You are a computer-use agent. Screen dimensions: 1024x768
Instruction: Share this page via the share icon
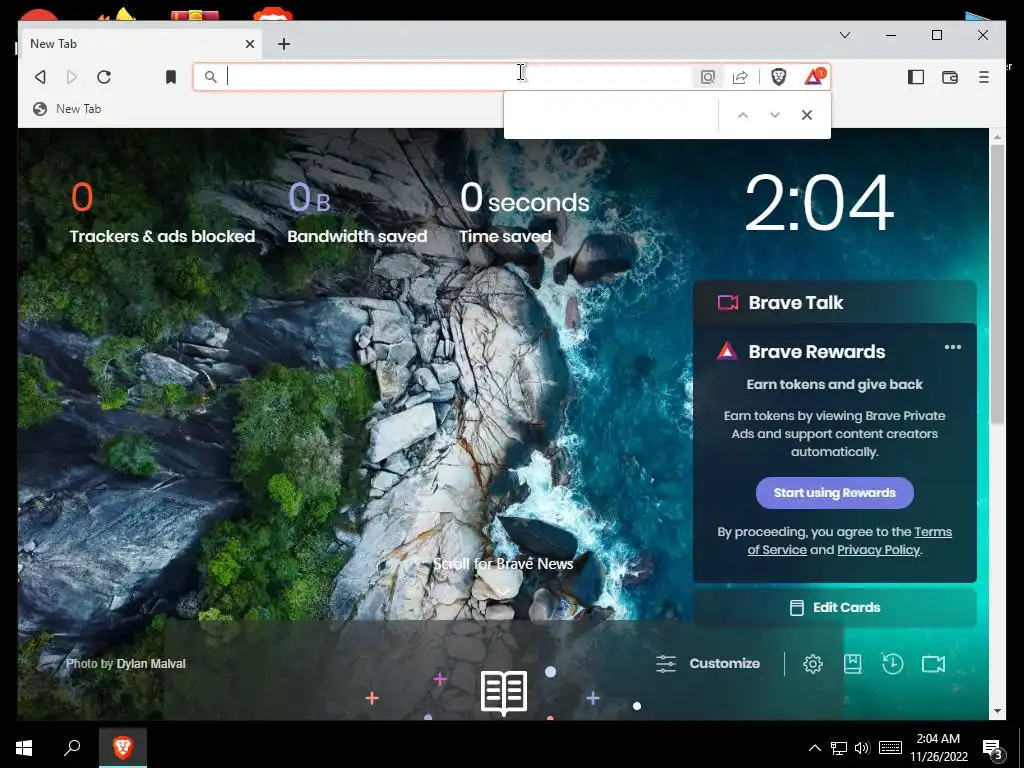[740, 77]
